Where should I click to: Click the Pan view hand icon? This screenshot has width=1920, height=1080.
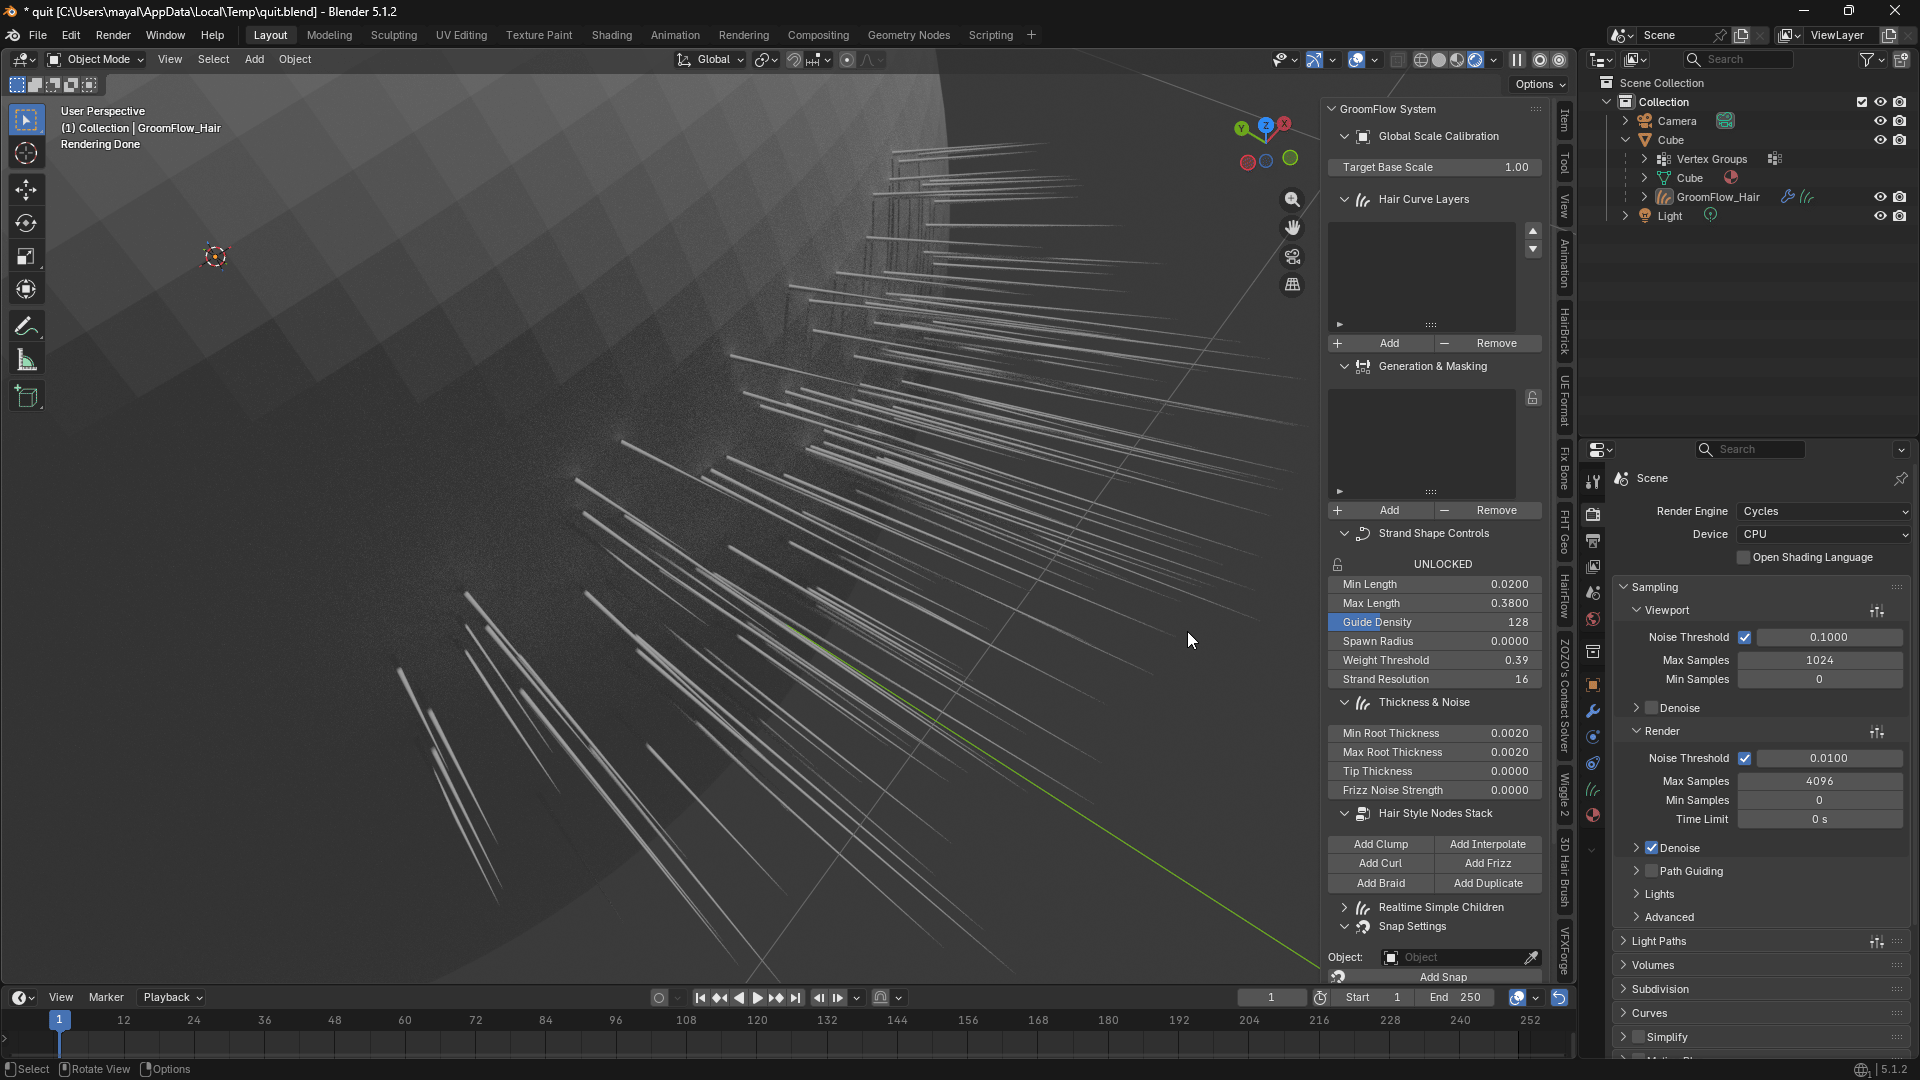tap(1293, 228)
